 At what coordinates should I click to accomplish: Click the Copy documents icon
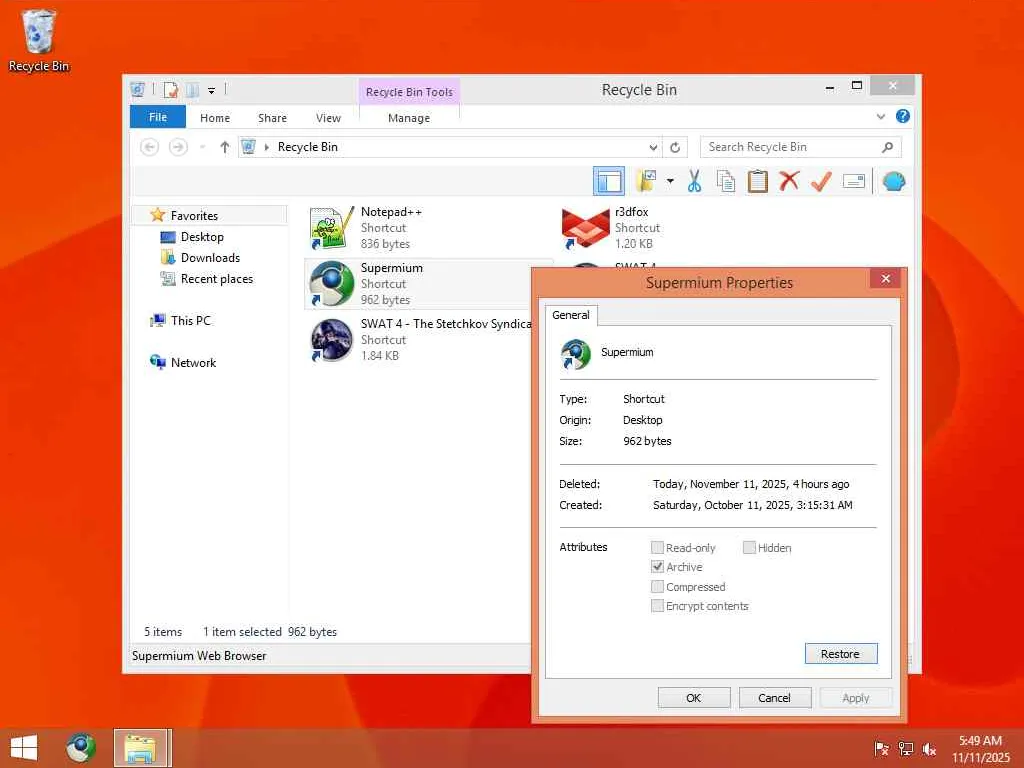click(x=726, y=181)
